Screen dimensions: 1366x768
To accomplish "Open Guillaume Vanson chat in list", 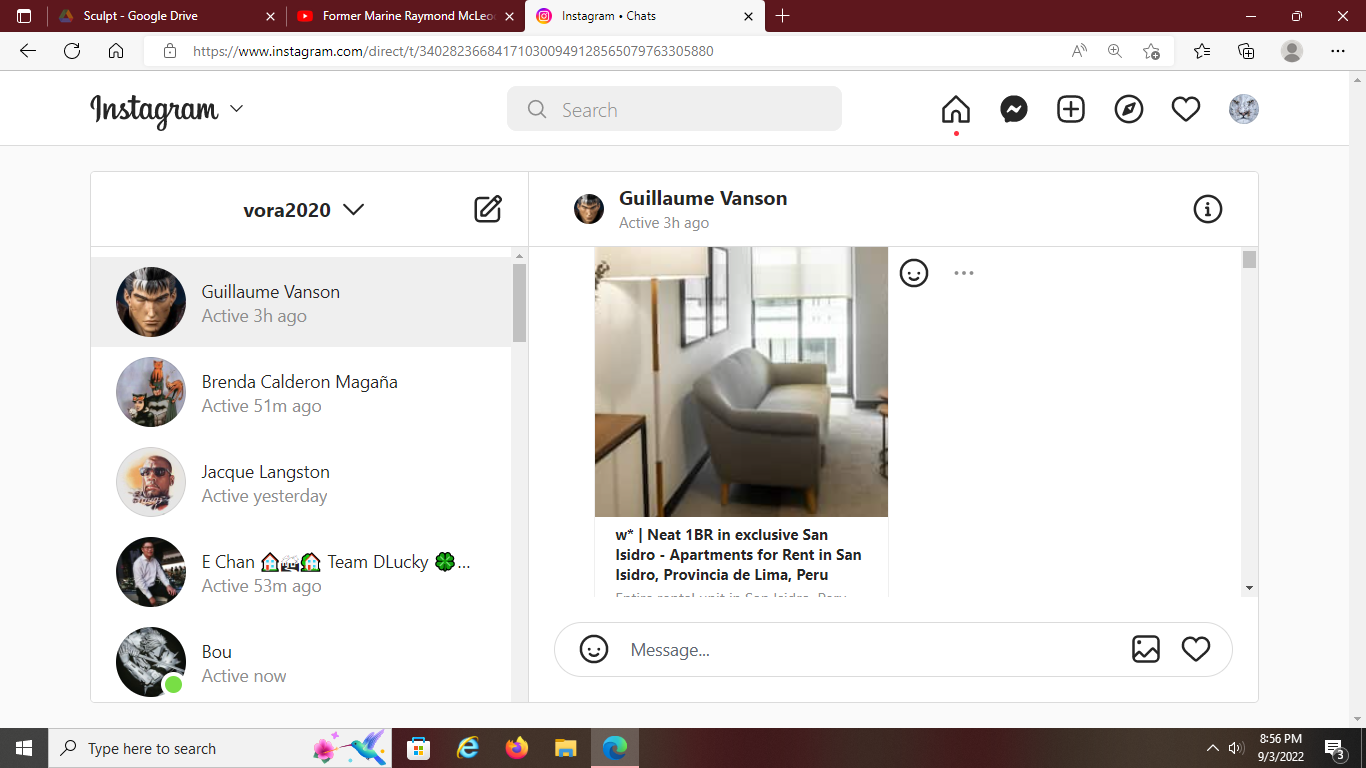I will click(x=301, y=302).
